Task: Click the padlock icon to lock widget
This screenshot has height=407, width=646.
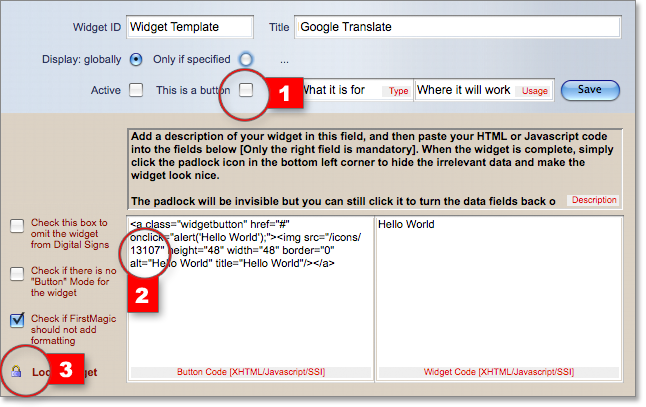Action: (16, 372)
